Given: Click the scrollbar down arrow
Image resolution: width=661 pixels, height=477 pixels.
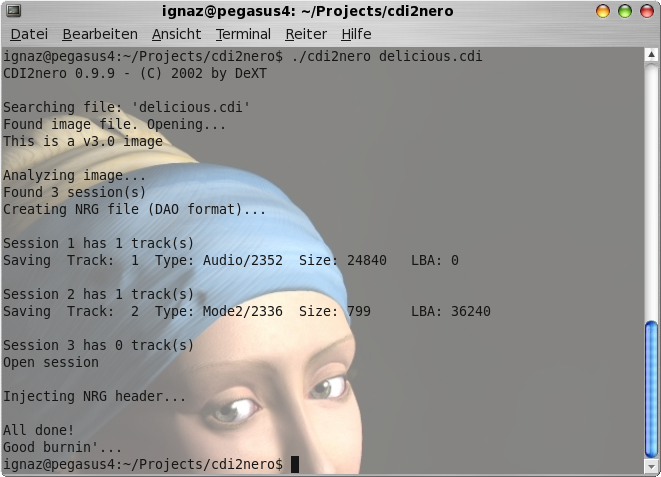Looking at the screenshot, I should coord(651,466).
